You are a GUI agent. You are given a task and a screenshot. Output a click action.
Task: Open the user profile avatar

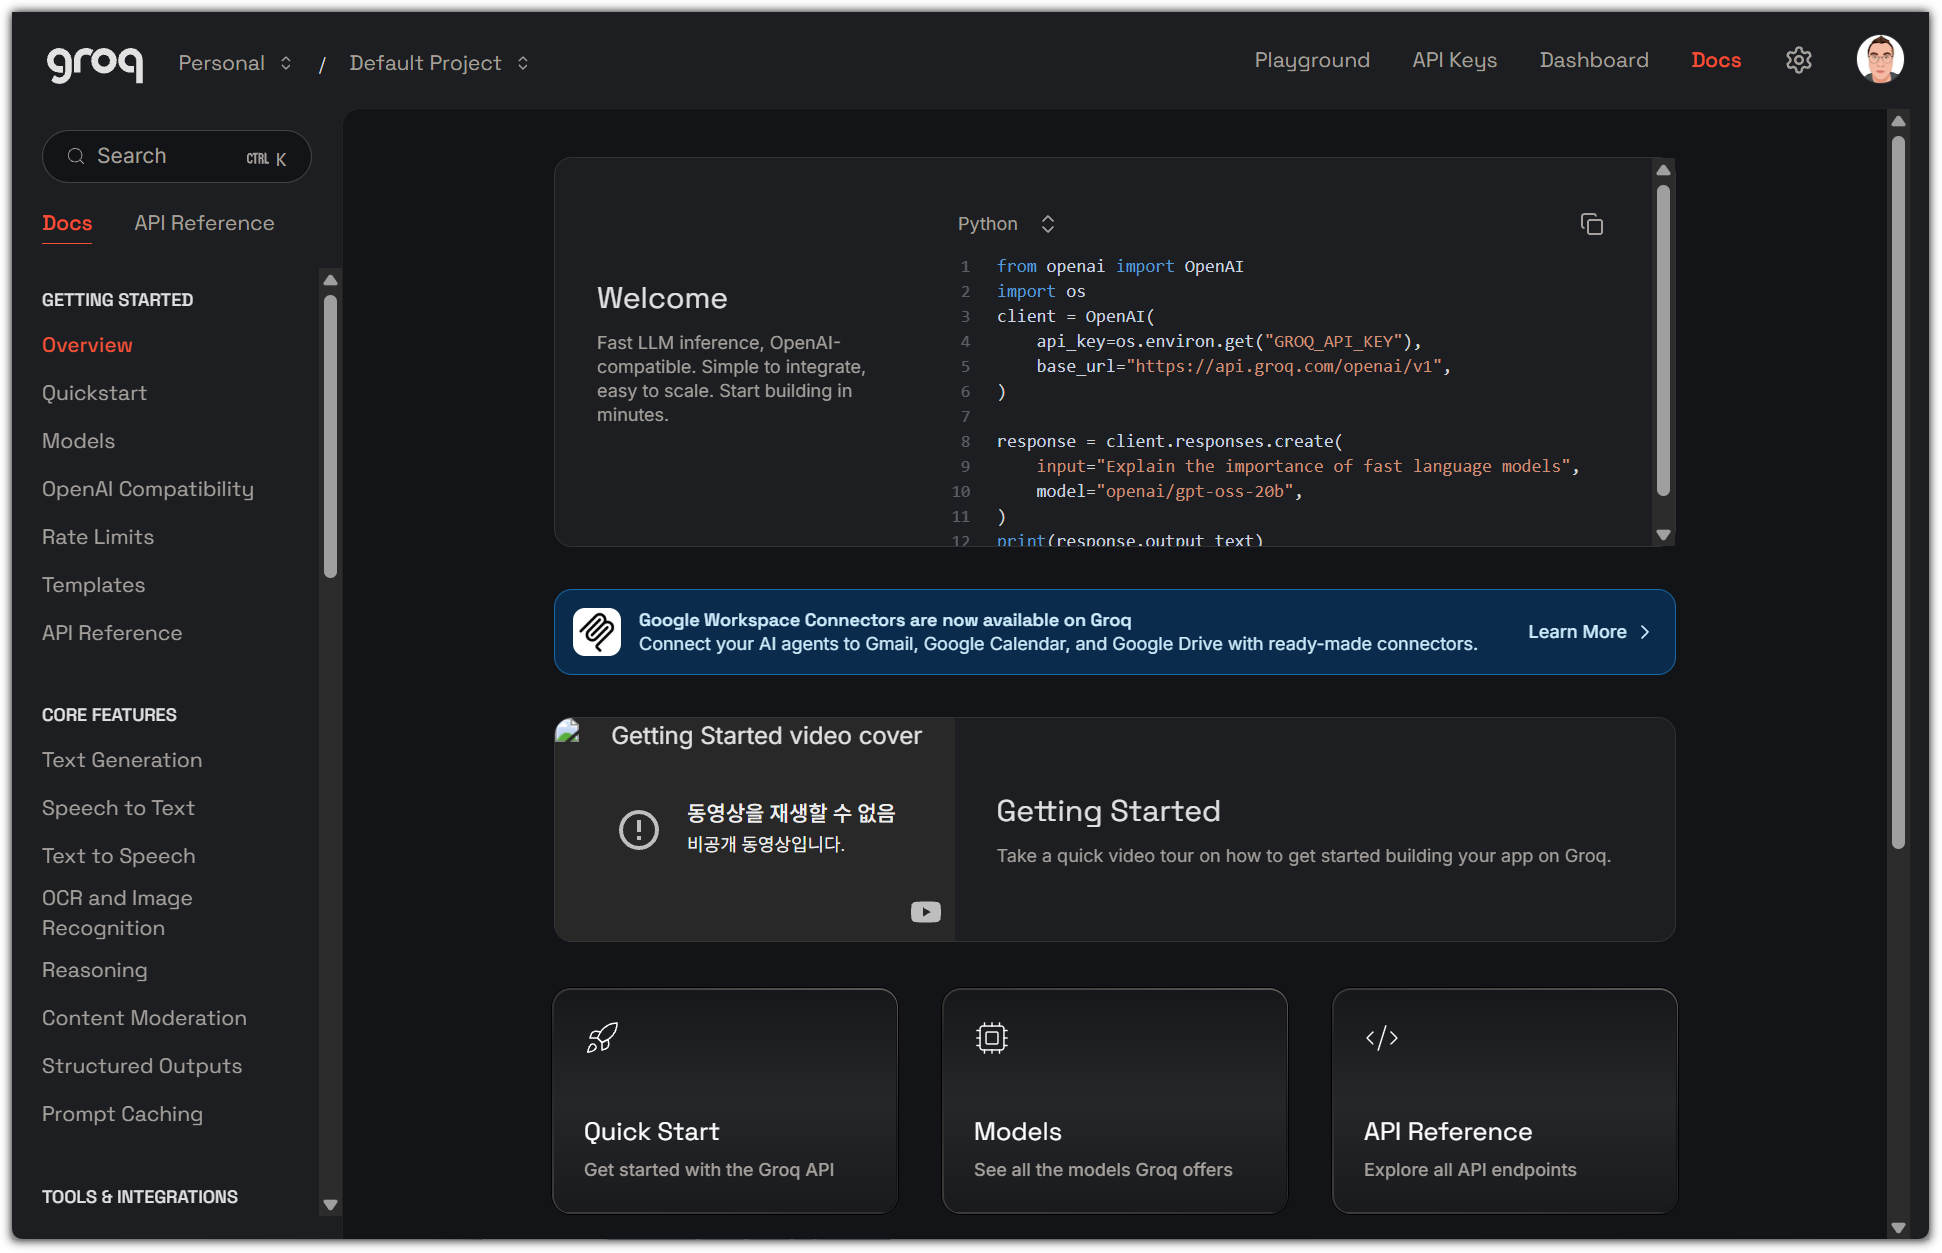click(1880, 60)
